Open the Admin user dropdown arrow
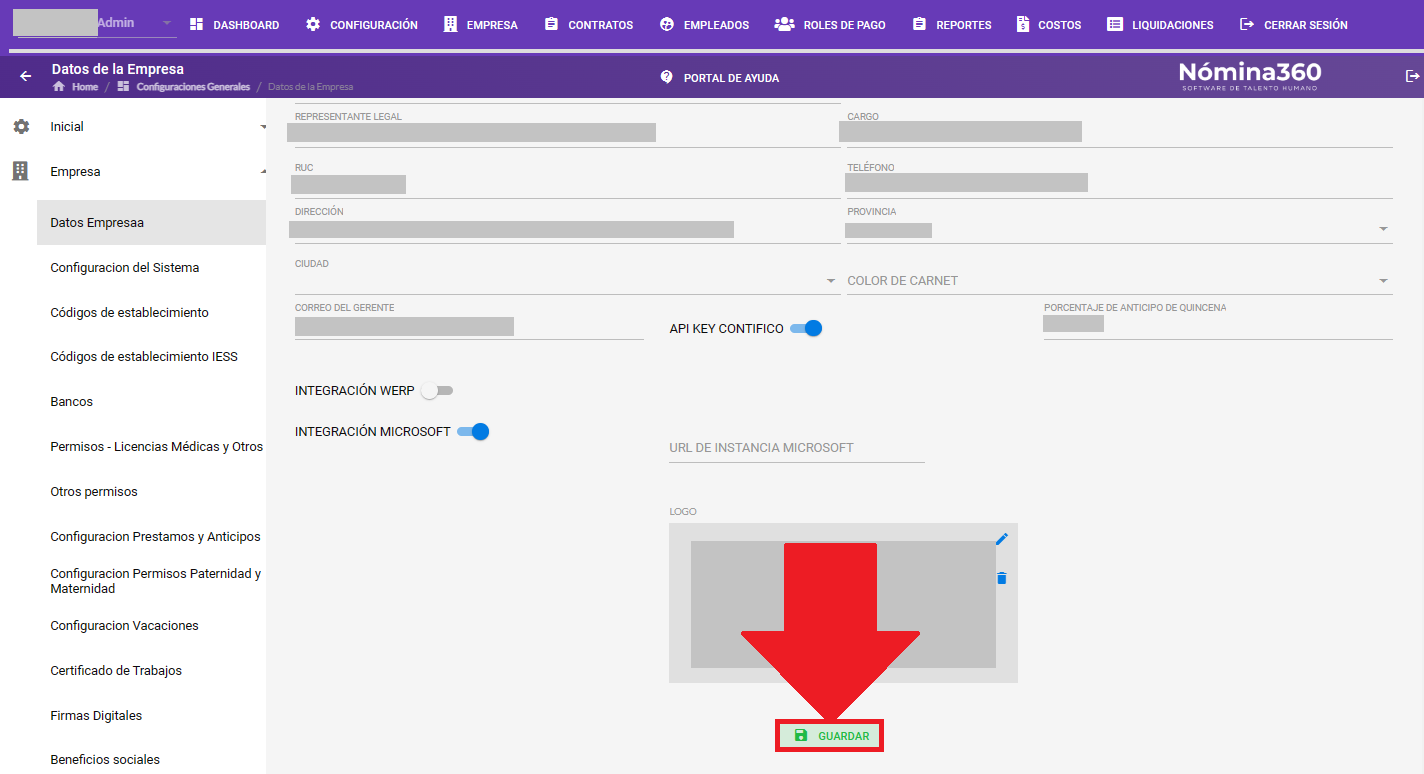Screen dimensions: 1424x774 pyautogui.click(x=166, y=23)
